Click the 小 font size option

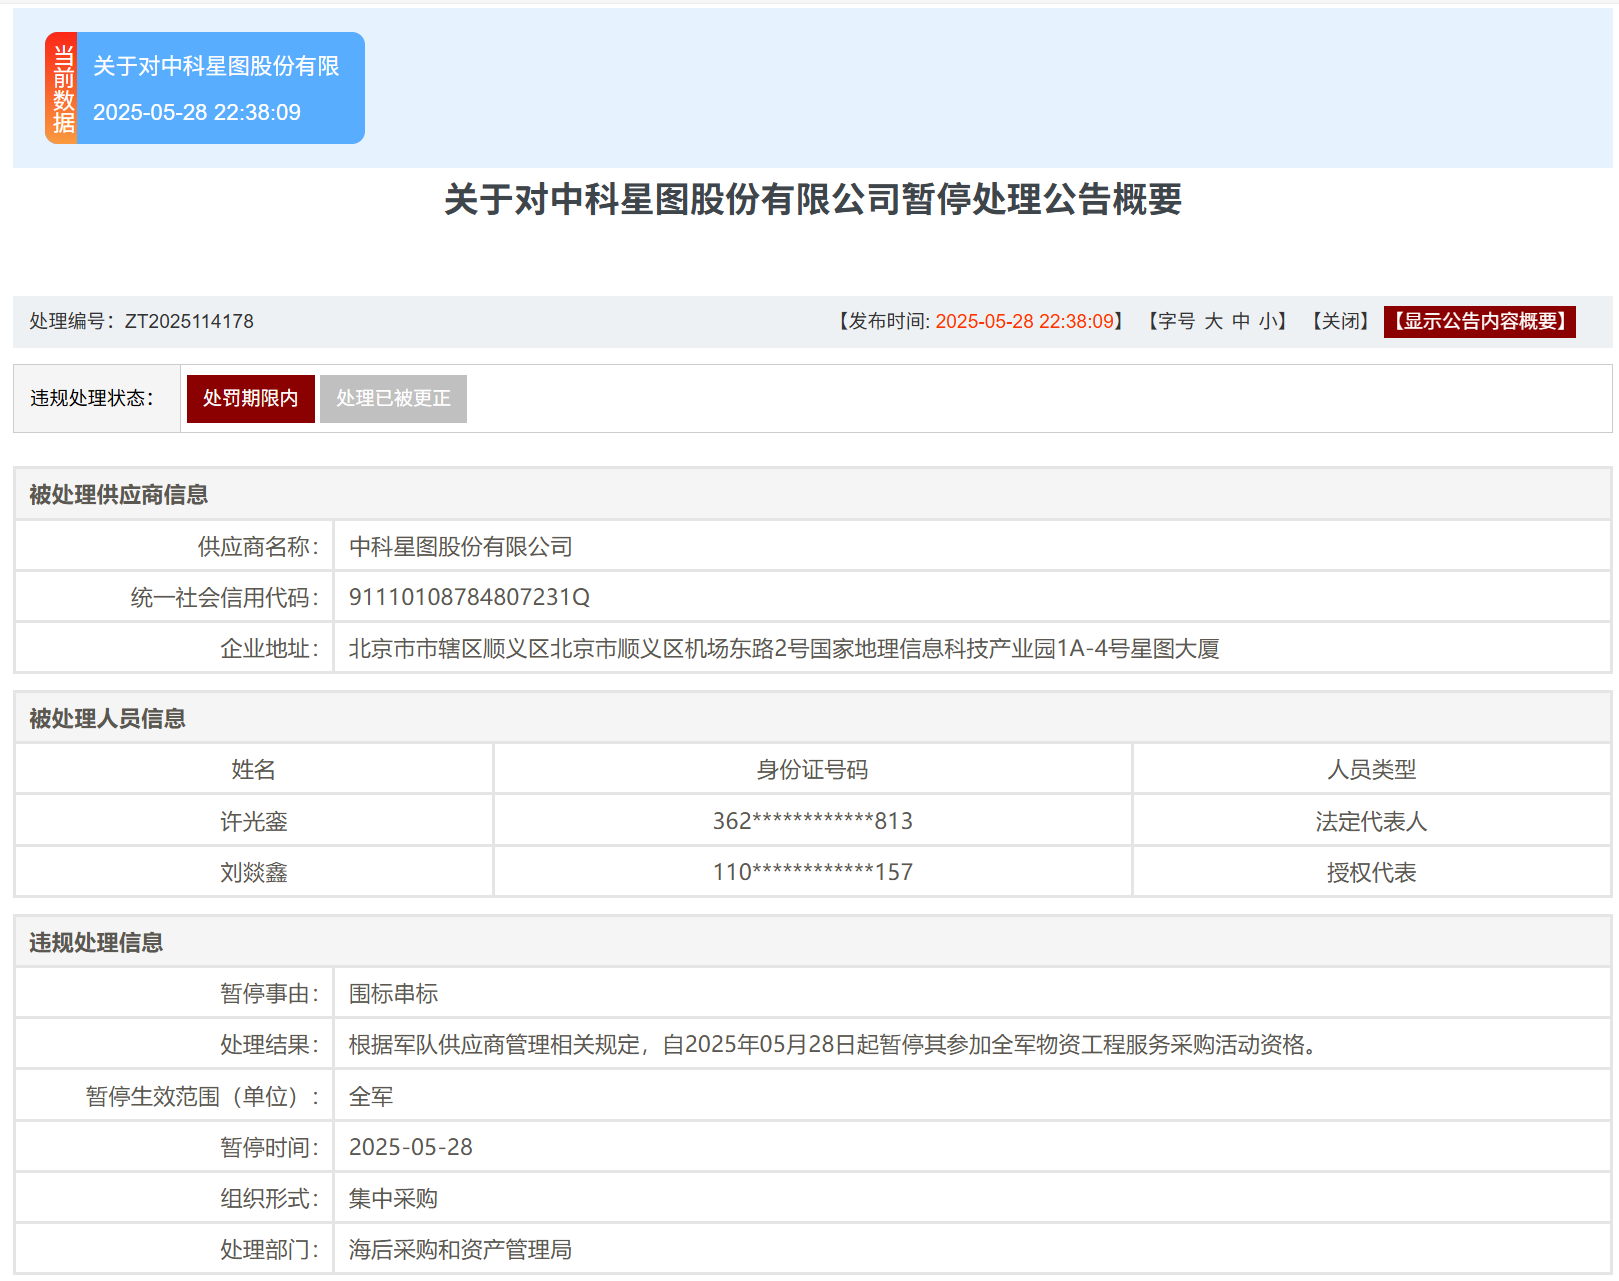(1268, 321)
